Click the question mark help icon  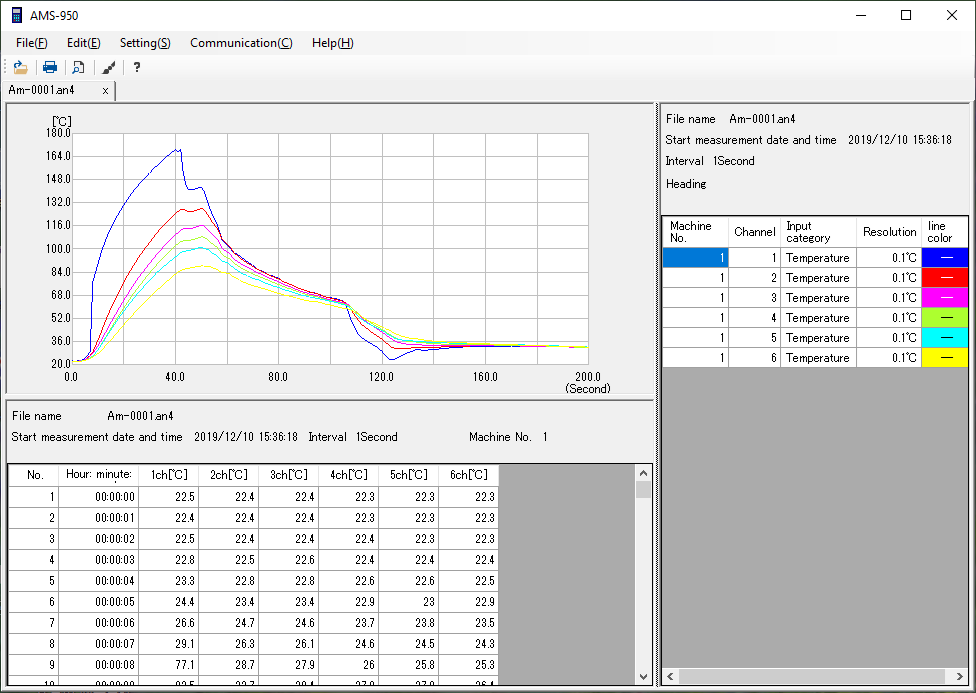137,67
